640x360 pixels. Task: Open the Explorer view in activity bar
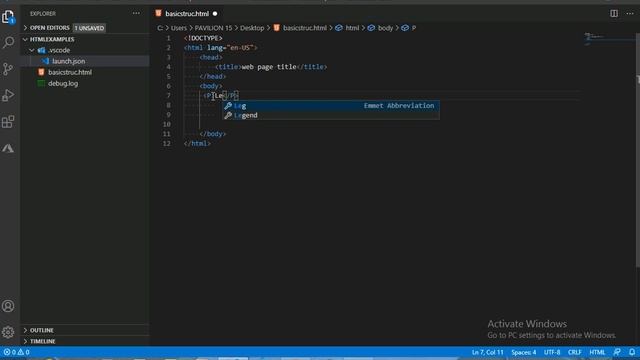tap(8, 17)
